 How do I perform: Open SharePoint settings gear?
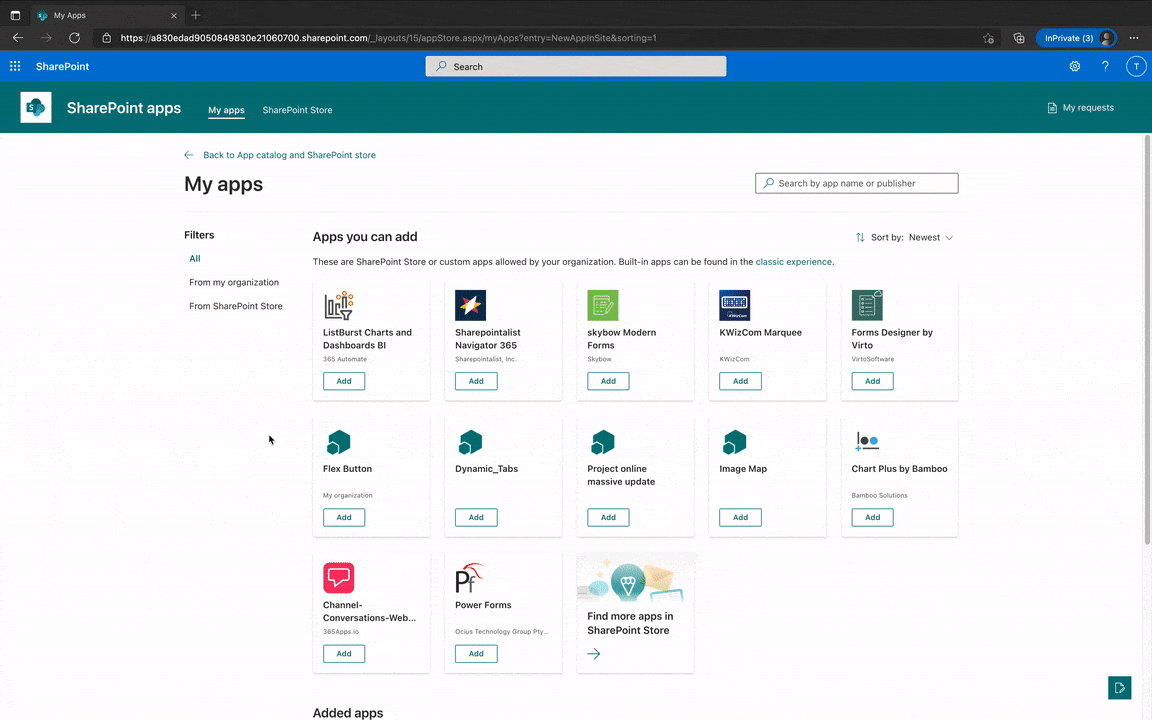(1074, 66)
